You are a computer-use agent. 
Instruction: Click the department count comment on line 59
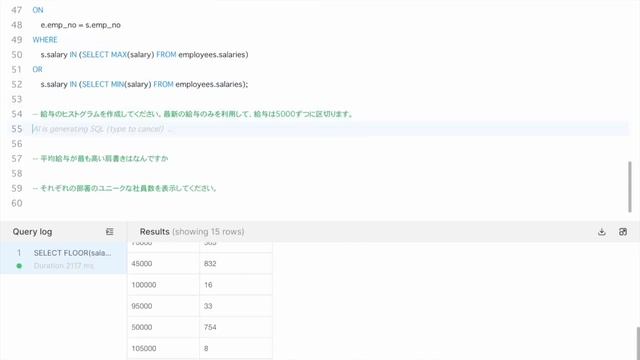pos(124,189)
